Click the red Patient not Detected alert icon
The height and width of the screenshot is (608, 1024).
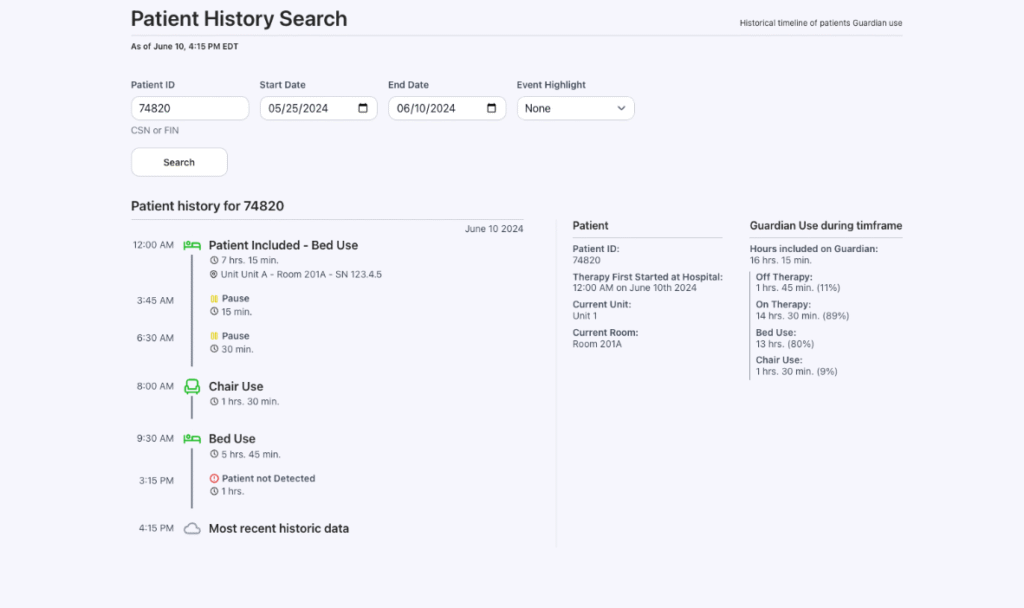(214, 479)
